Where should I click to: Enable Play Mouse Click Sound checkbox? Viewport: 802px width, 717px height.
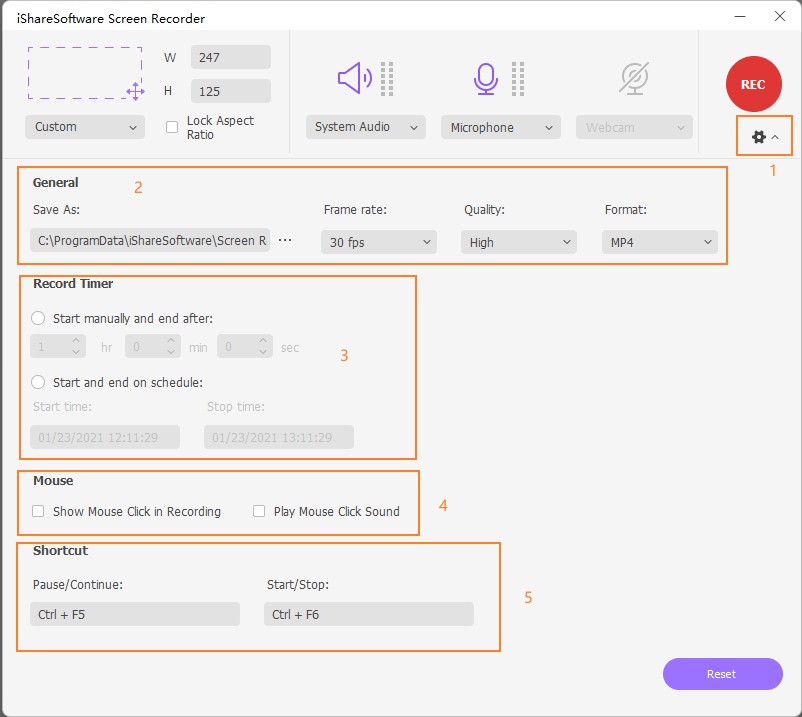coord(259,511)
